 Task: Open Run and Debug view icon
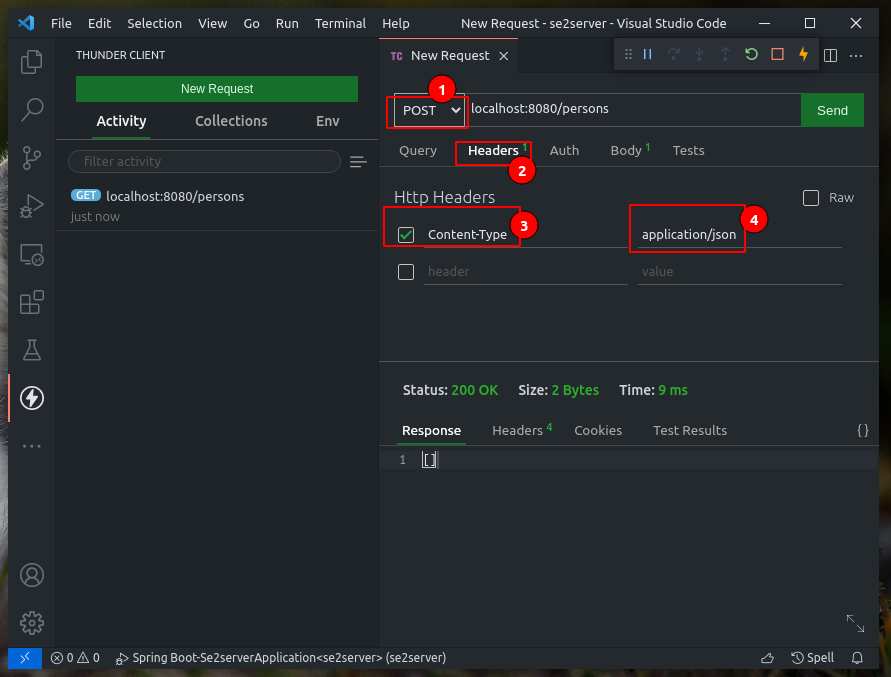point(31,206)
